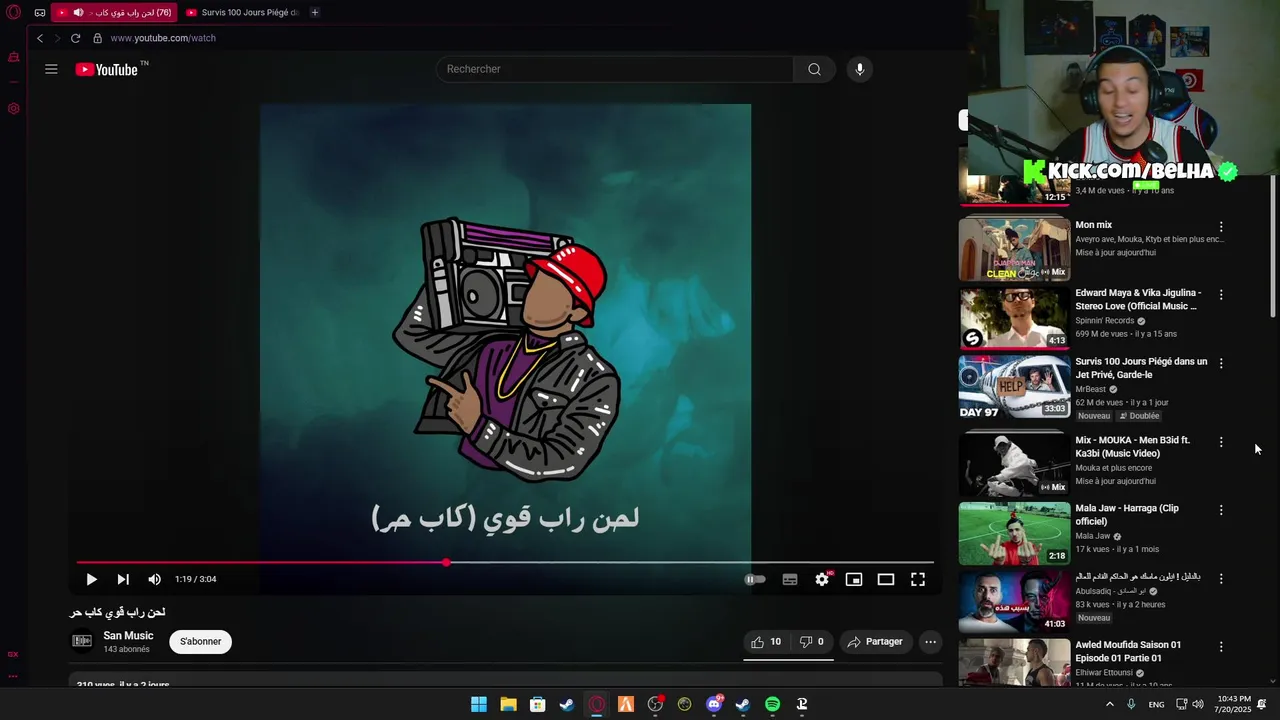Open a new browser tab
Image resolution: width=1280 pixels, height=720 pixels.
pyautogui.click(x=314, y=13)
